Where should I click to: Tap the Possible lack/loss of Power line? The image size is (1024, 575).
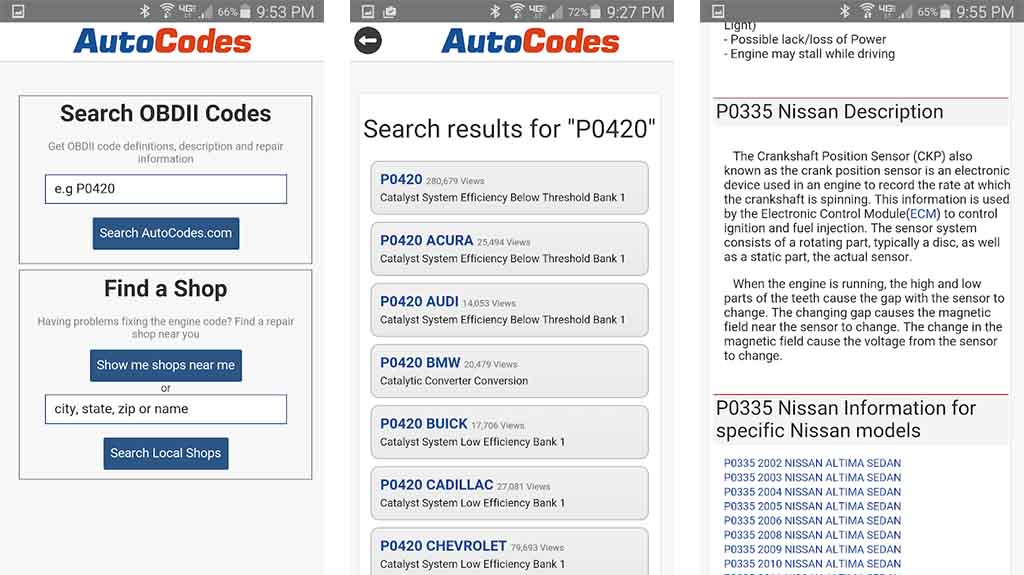coord(805,40)
